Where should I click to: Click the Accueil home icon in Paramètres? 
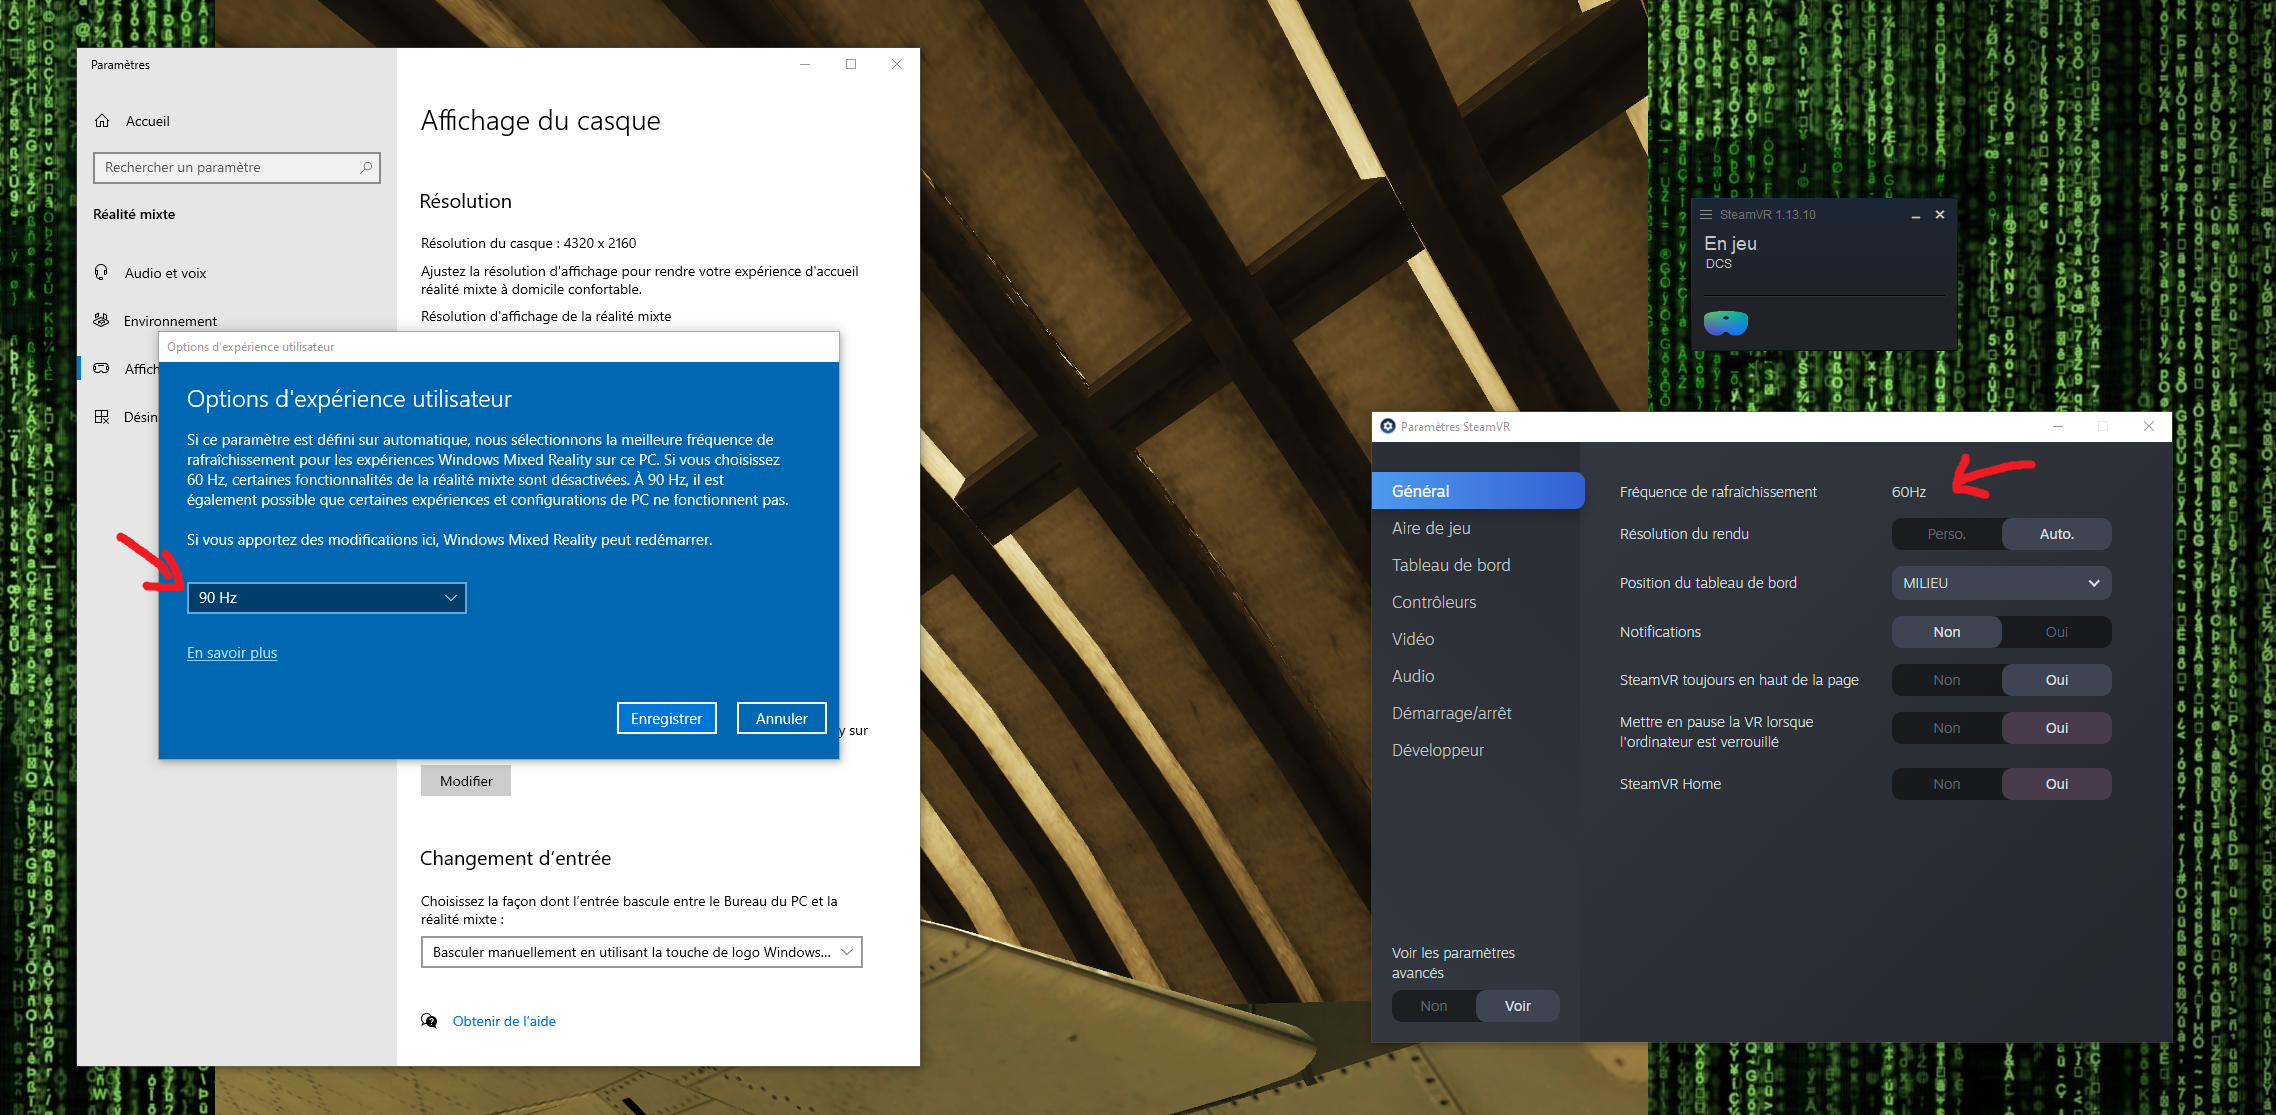point(102,121)
